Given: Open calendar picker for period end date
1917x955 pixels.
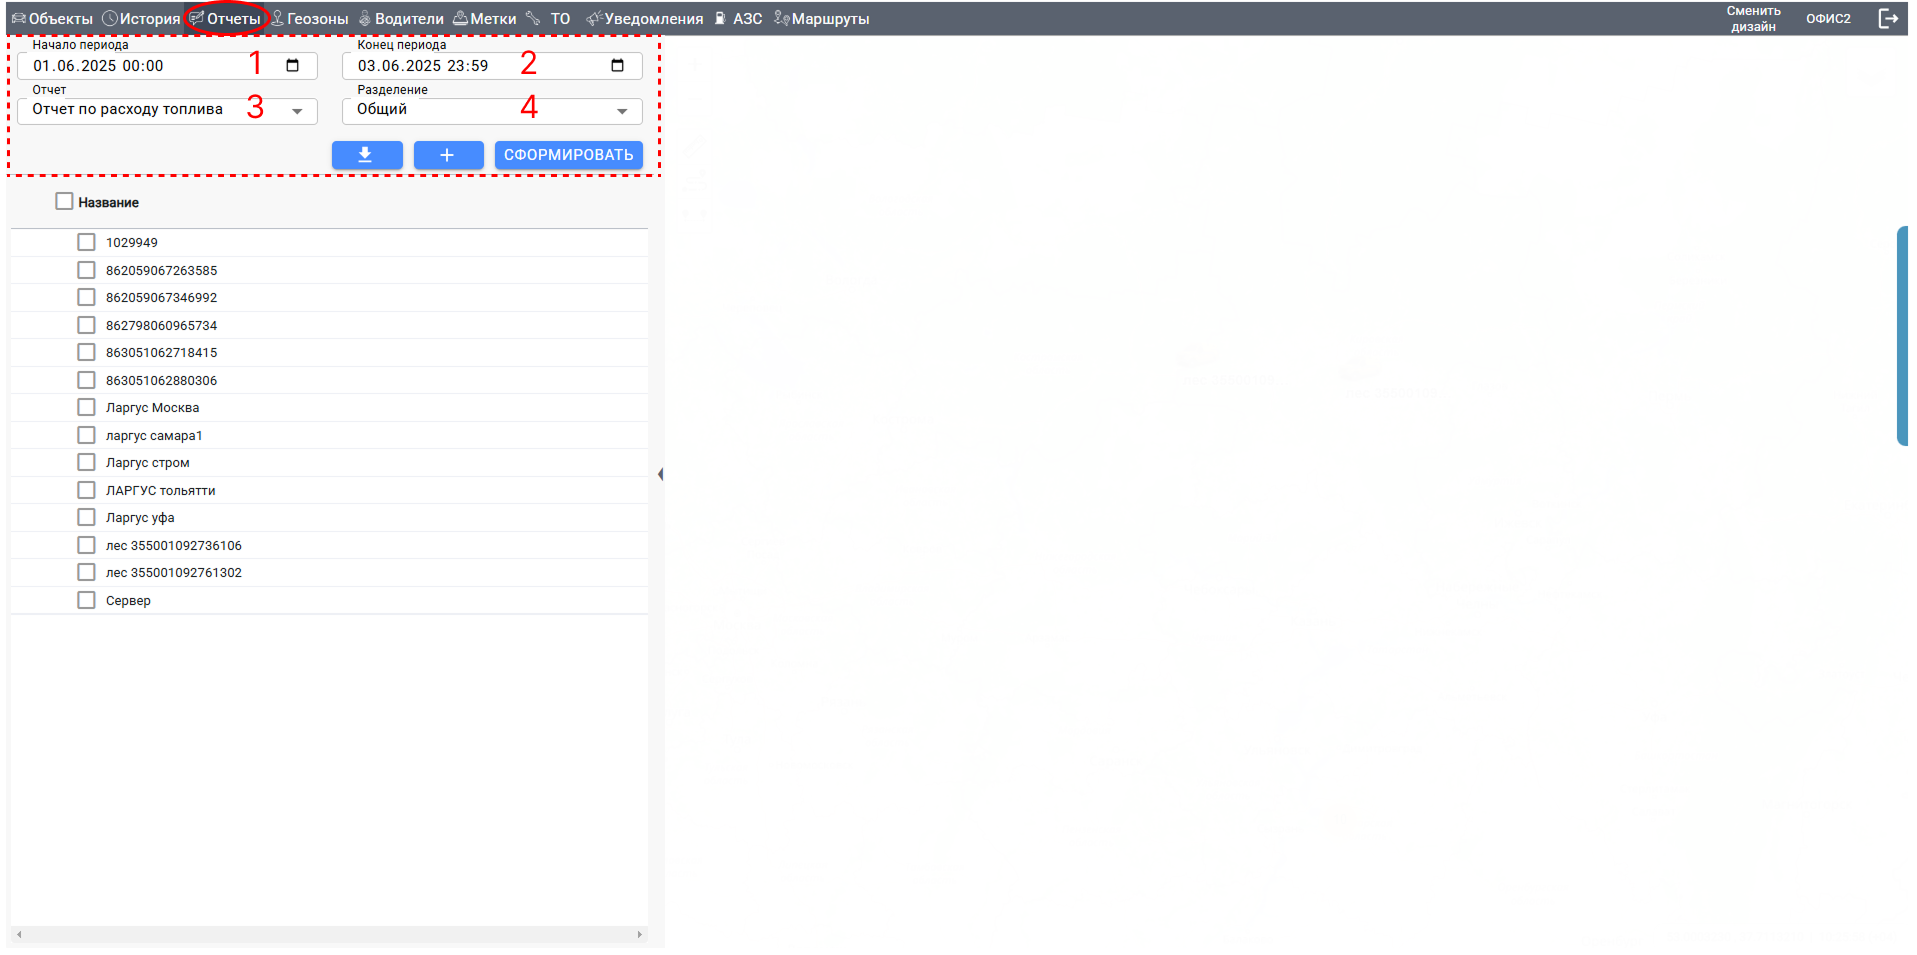Looking at the screenshot, I should [x=617, y=66].
